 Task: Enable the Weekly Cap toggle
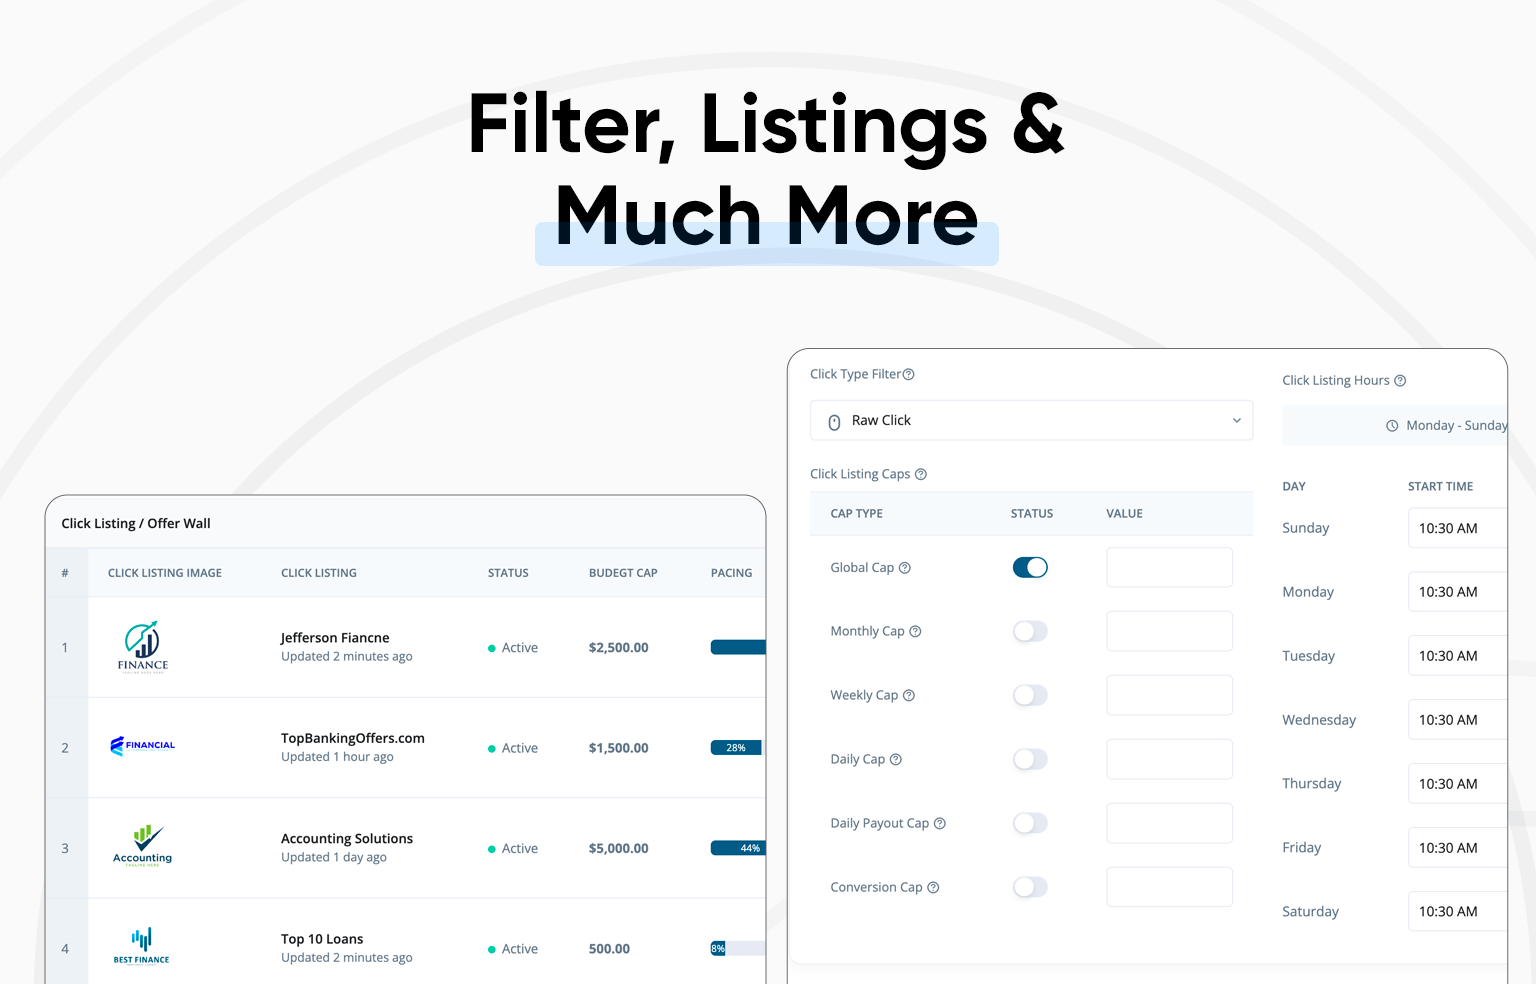click(1030, 695)
